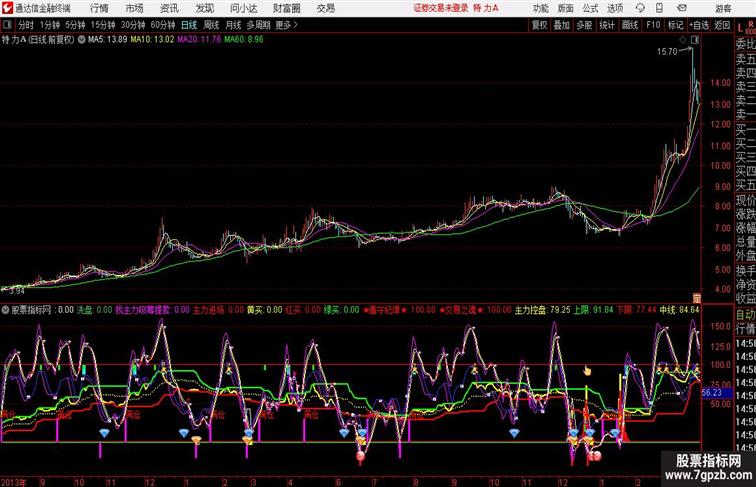The height and width of the screenshot is (487, 756).
Task: Click the diamond icon at chart top-right
Action: (x=683, y=40)
